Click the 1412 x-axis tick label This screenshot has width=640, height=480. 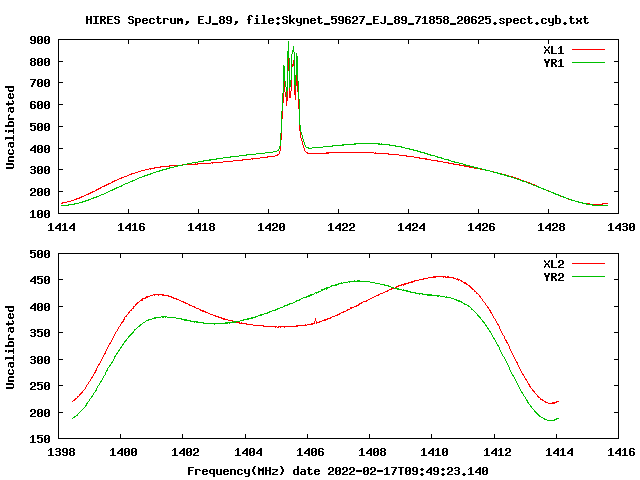point(497,452)
